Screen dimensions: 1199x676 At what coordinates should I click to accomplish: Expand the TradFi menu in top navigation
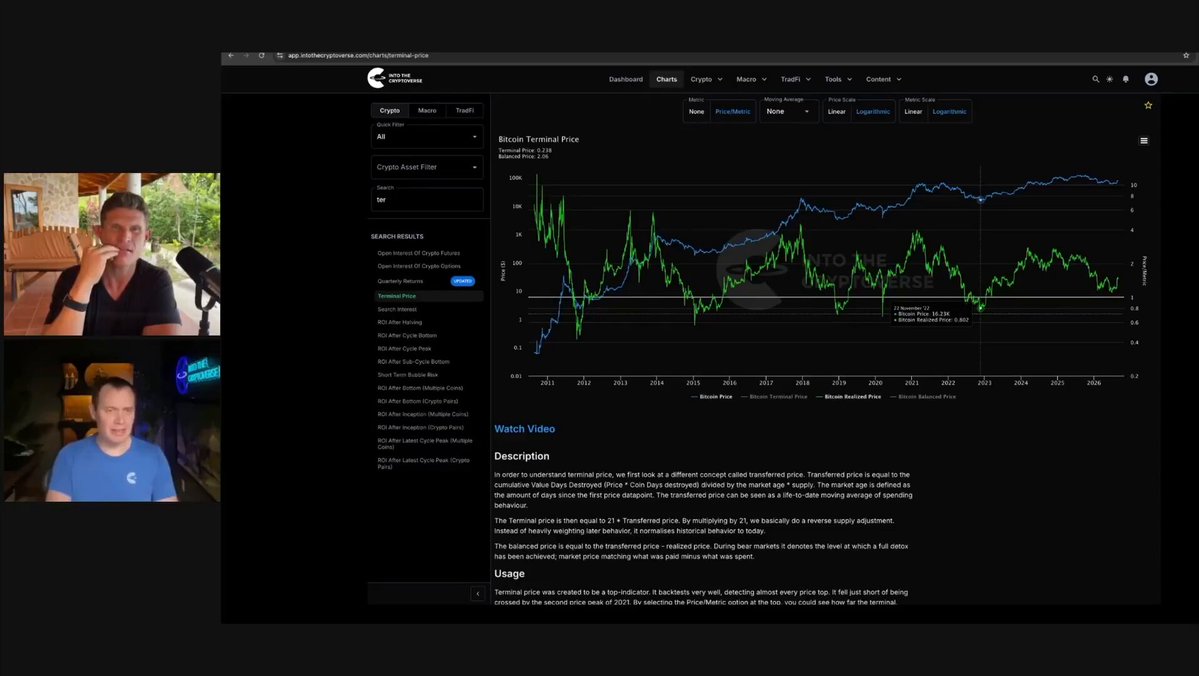795,79
